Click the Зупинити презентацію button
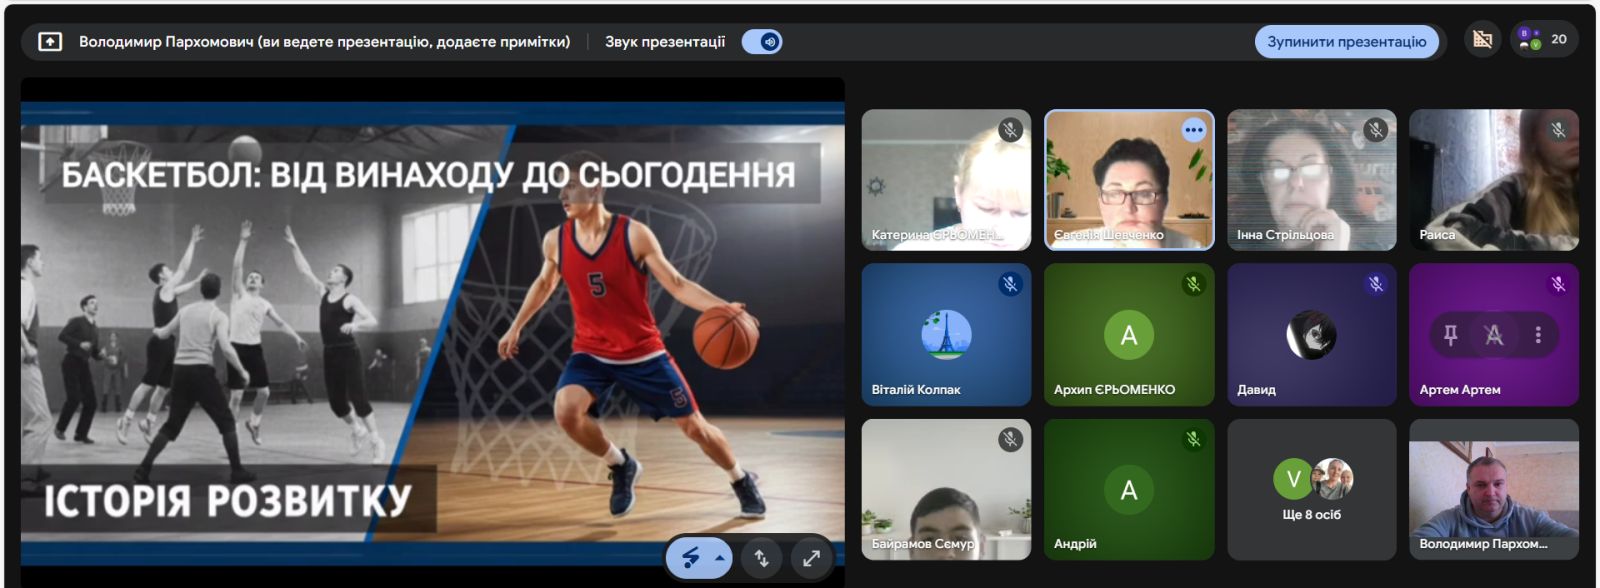Image resolution: width=1600 pixels, height=588 pixels. [x=1346, y=42]
